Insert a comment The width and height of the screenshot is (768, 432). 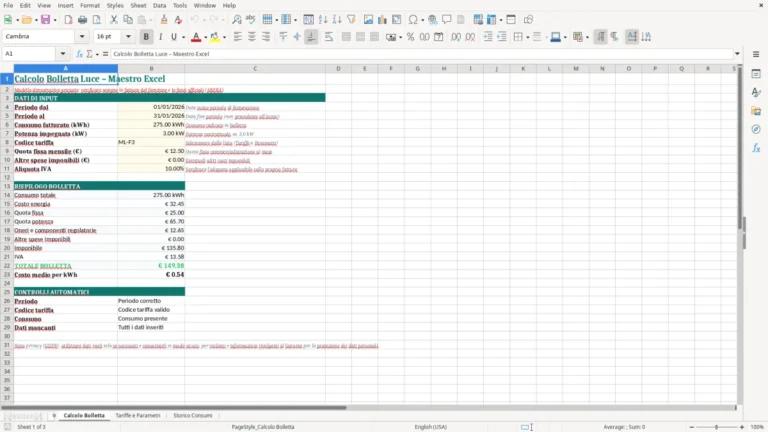[x=447, y=20]
